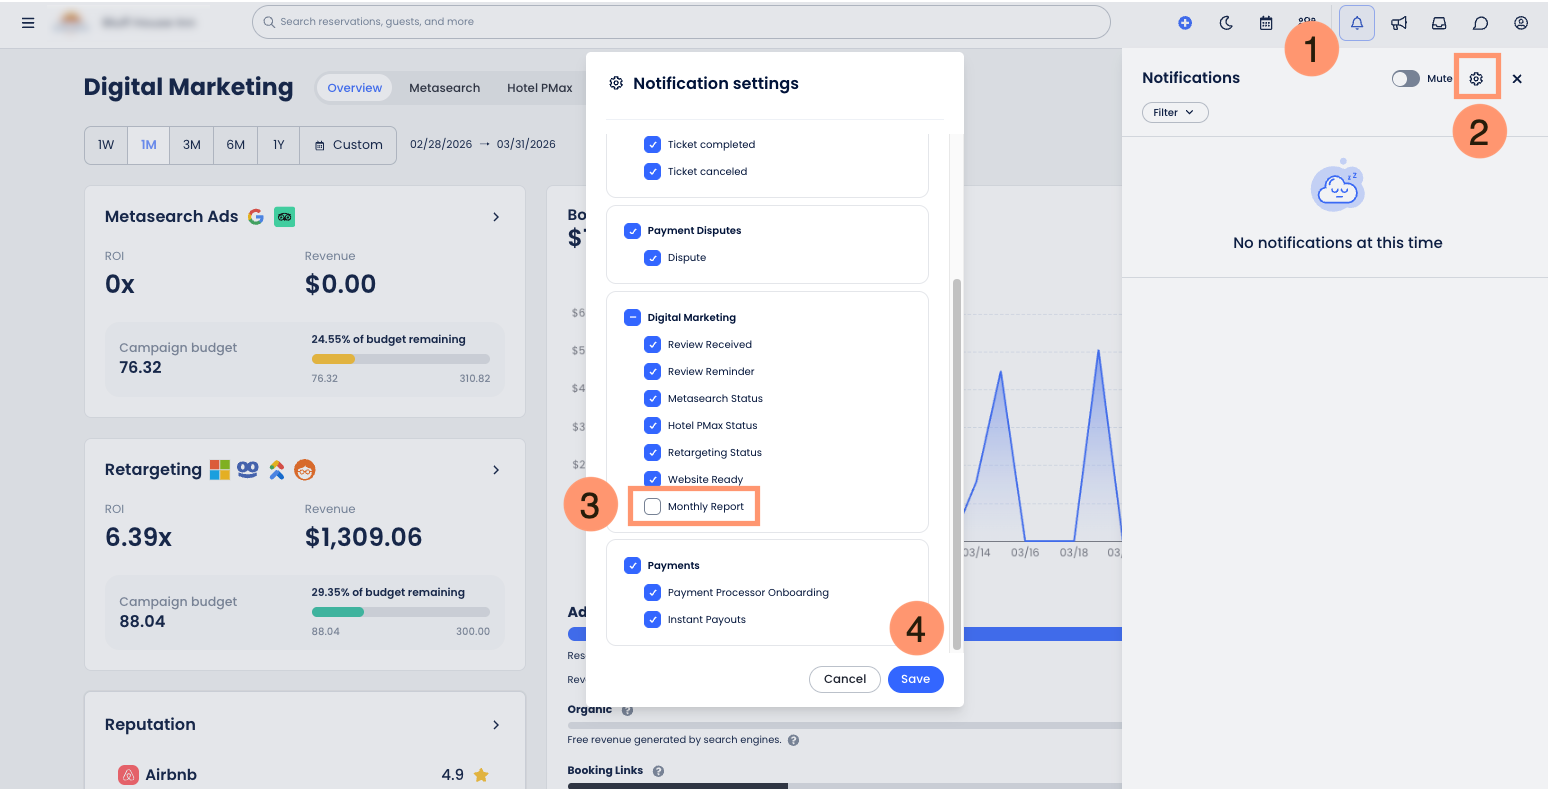Open the calendar icon in top bar

click(x=1266, y=23)
